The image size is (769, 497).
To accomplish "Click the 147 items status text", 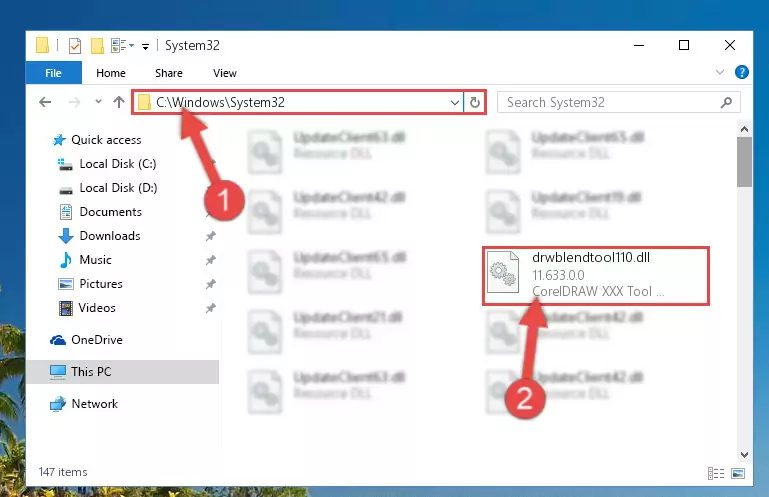I will point(63,472).
